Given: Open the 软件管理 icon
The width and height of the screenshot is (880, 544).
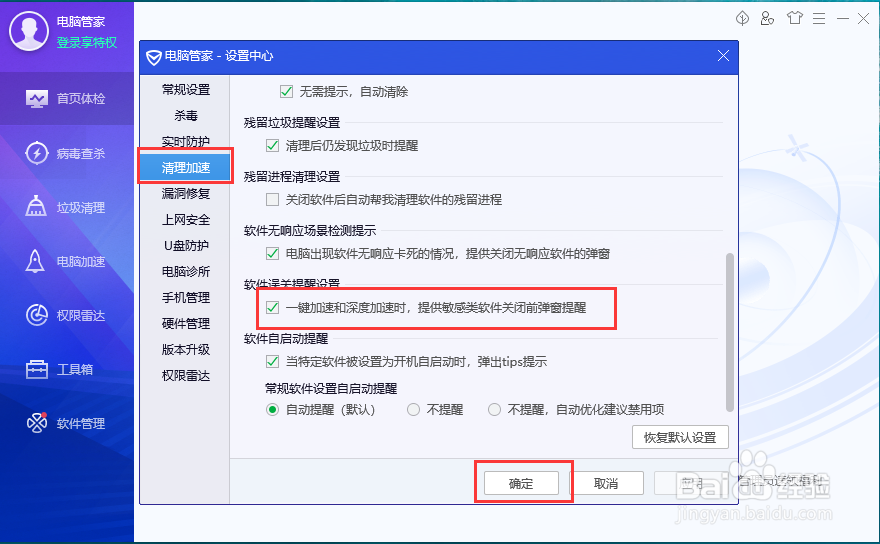Looking at the screenshot, I should 36,423.
